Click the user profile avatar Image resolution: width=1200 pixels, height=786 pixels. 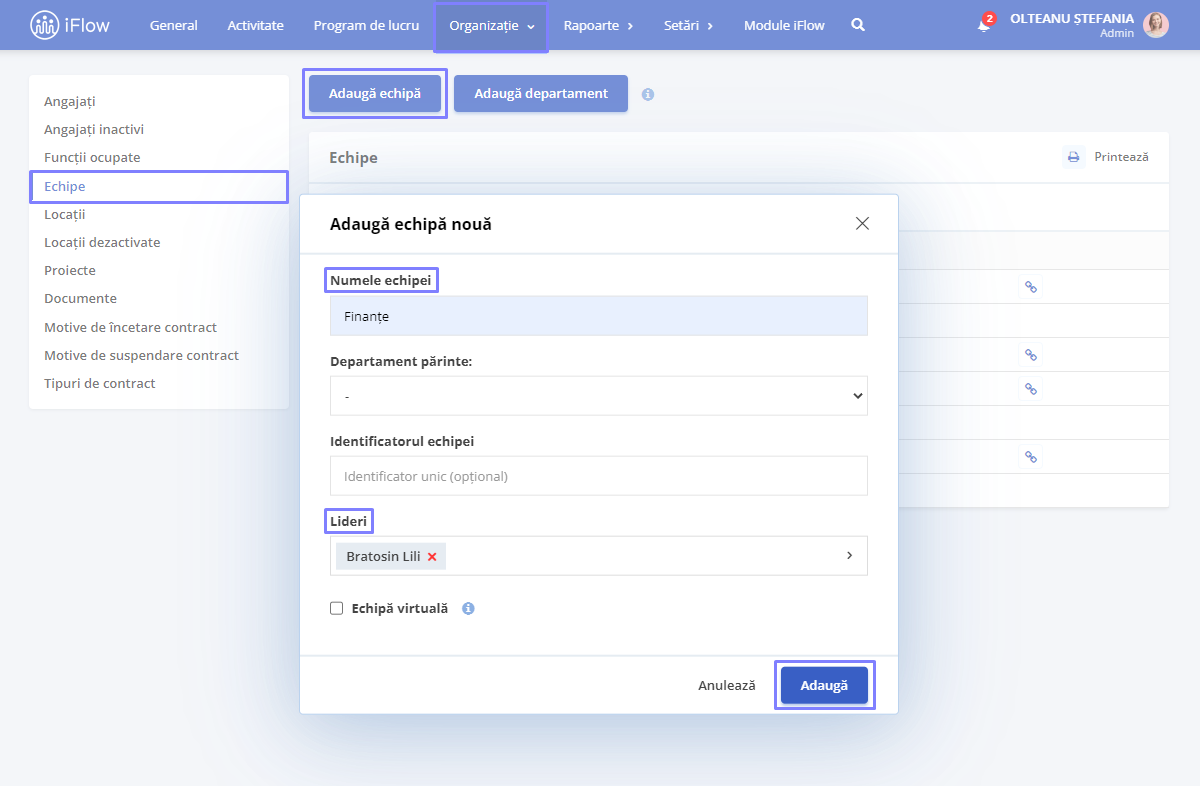[x=1156, y=25]
